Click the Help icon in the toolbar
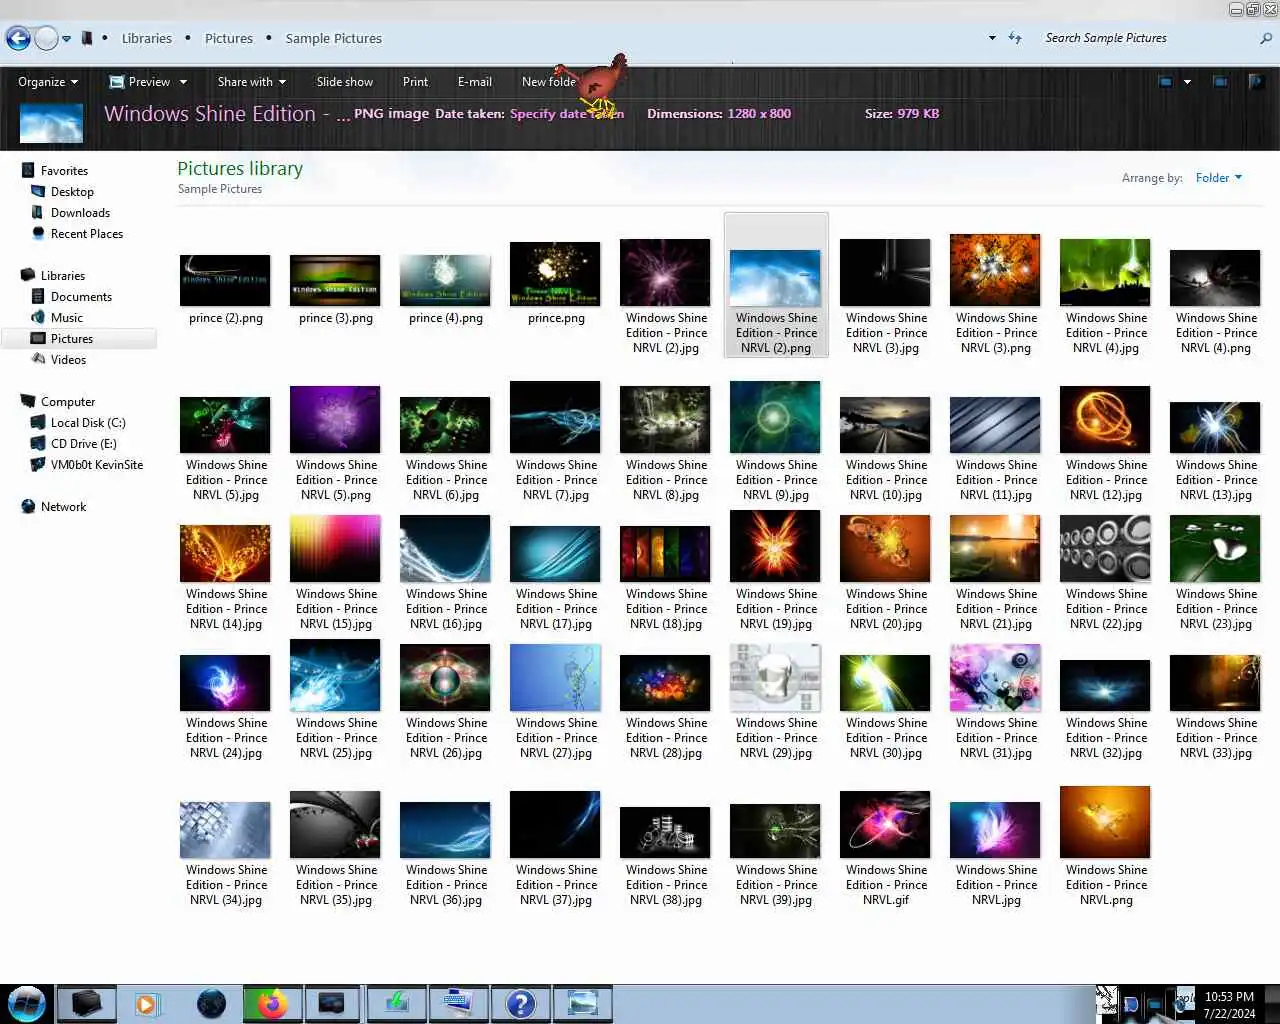 (x=1257, y=82)
